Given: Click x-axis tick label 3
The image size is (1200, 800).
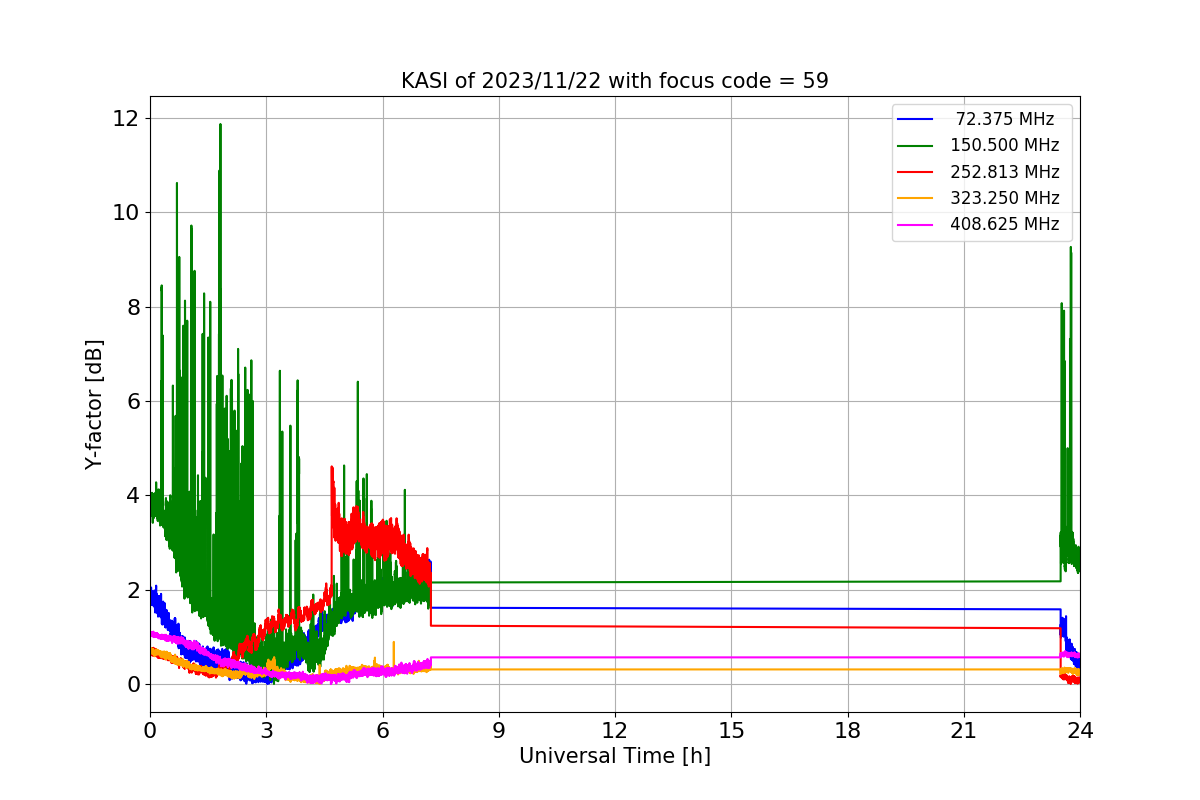Looking at the screenshot, I should pos(266,731).
